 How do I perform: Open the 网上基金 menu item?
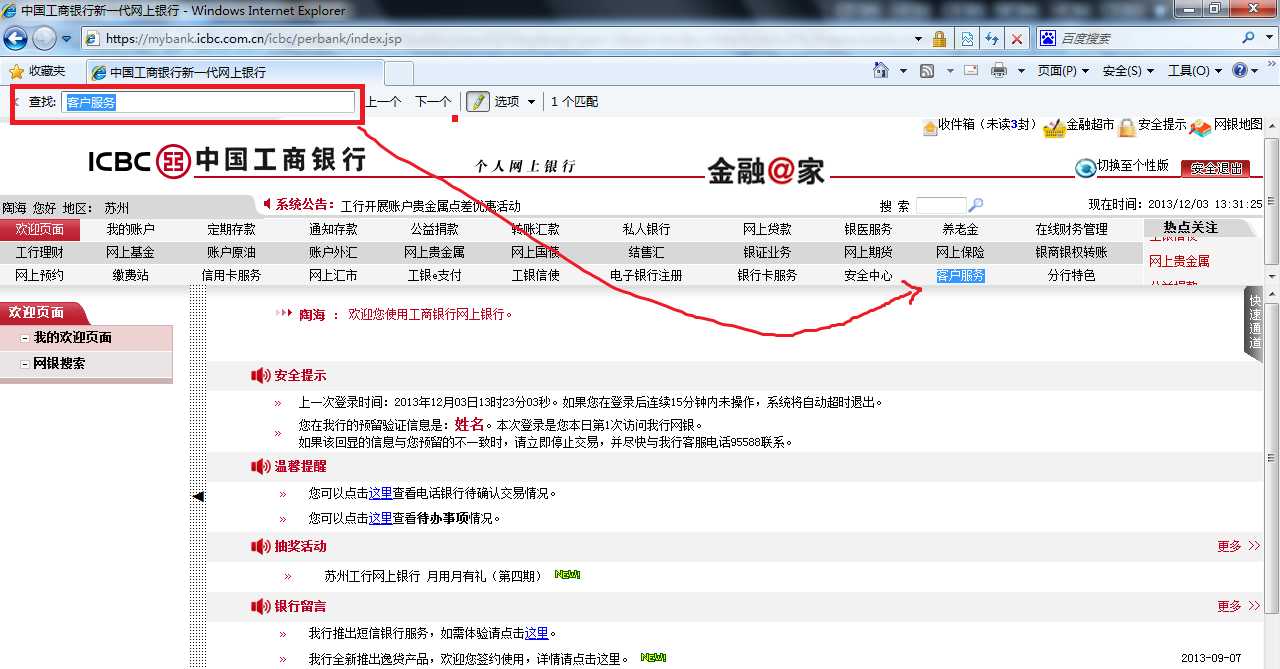tap(131, 253)
